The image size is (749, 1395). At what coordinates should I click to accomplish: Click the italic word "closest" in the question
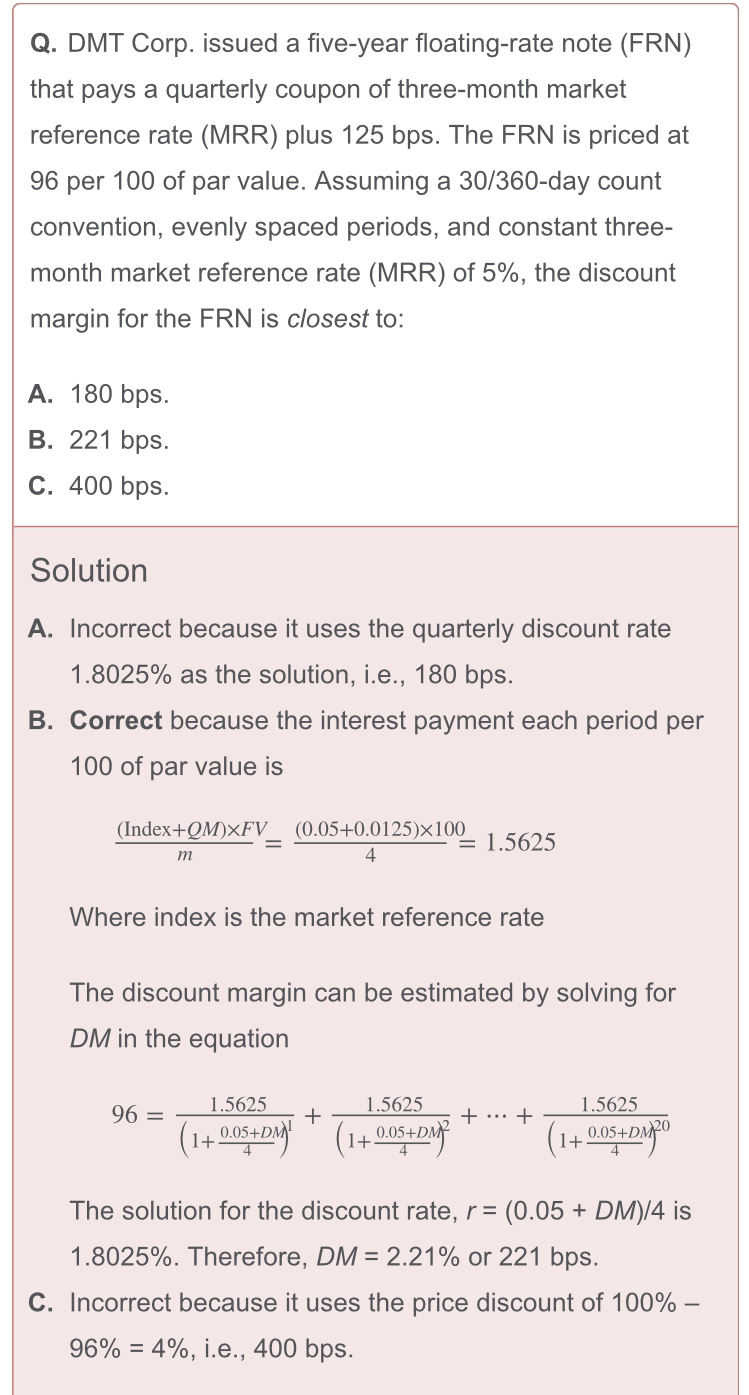point(327,320)
